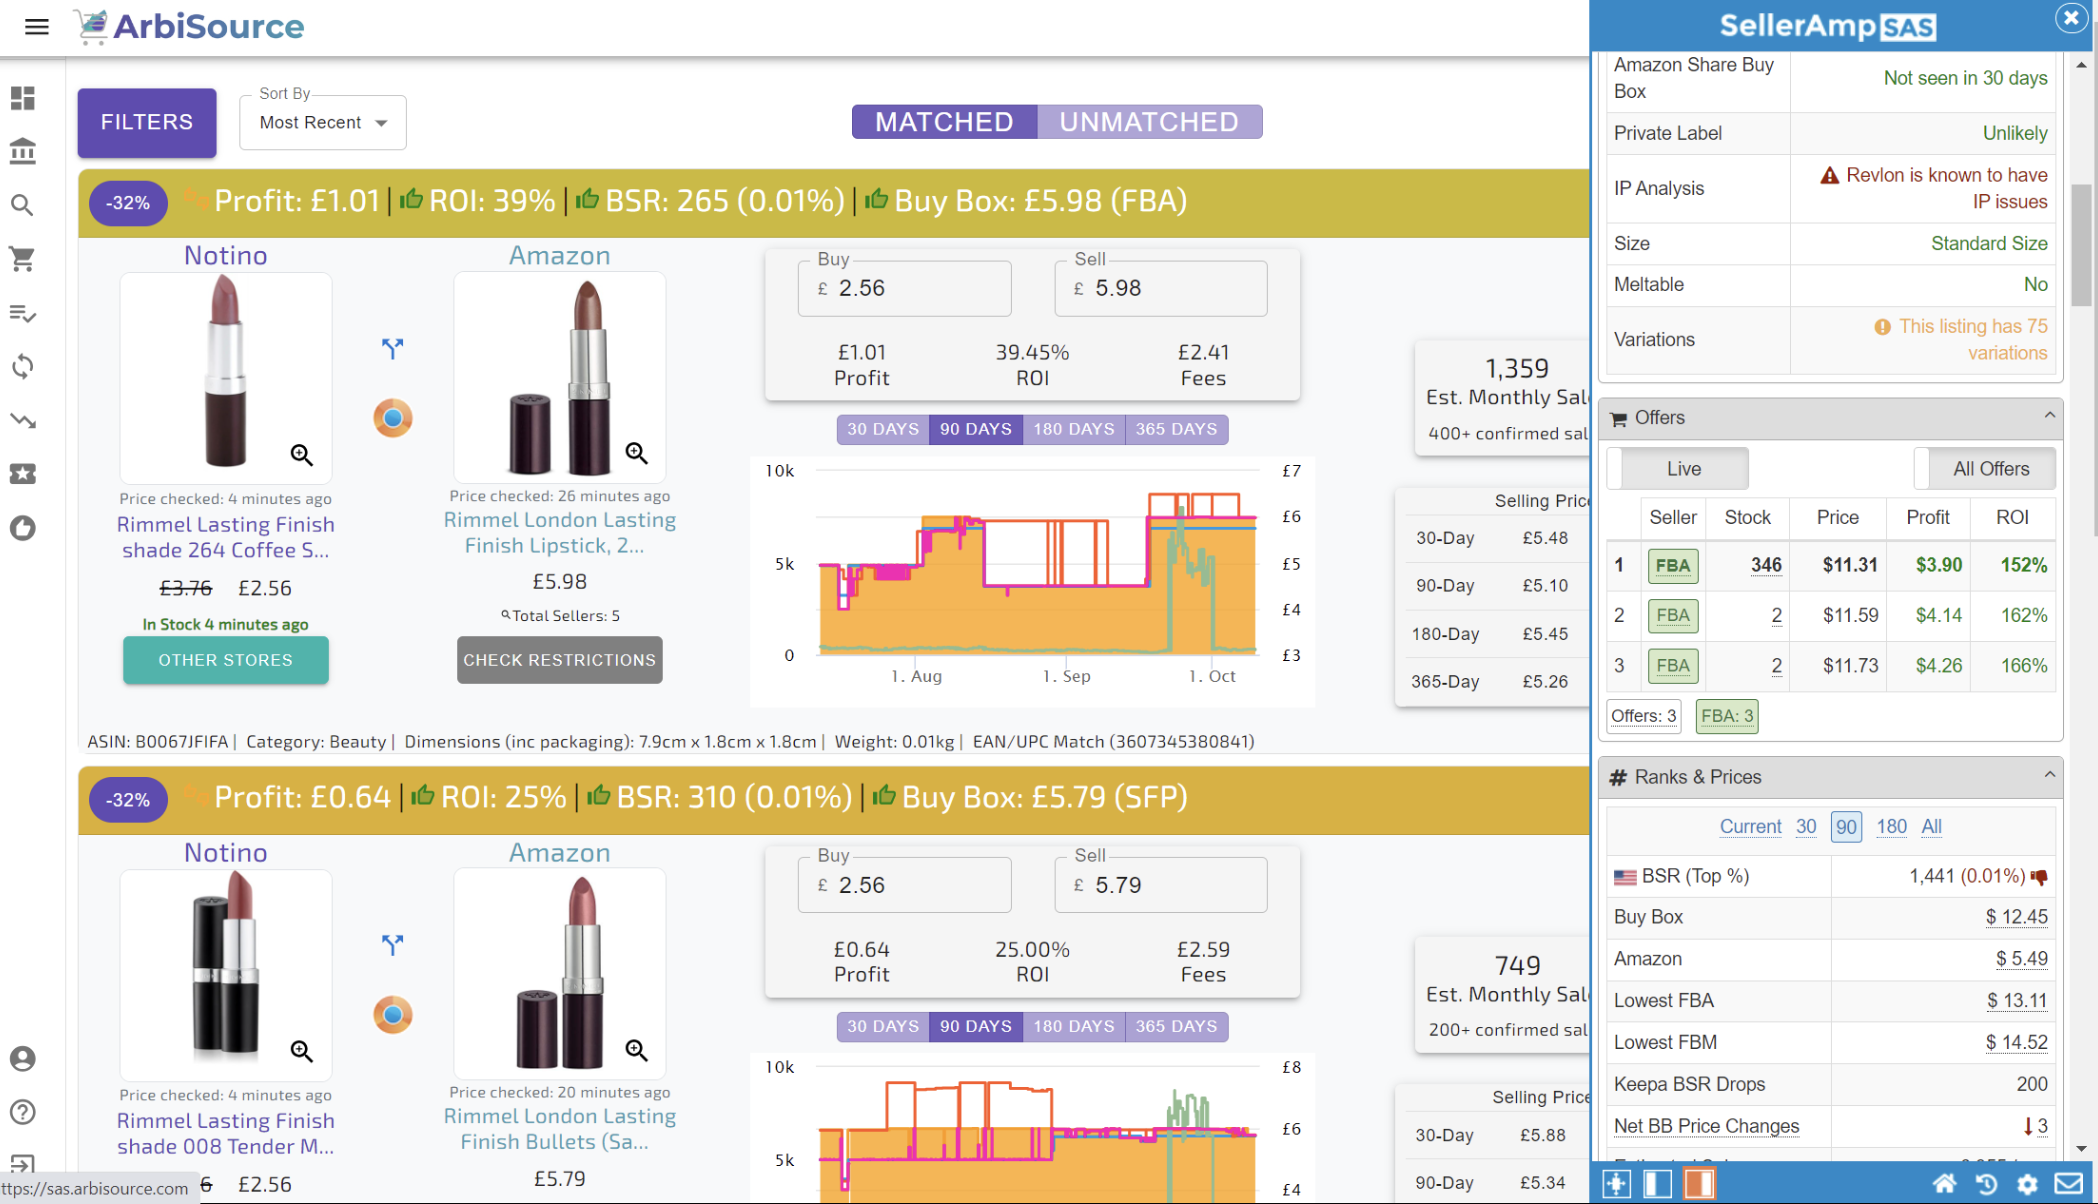This screenshot has width=2098, height=1204.
Task: Open the account profile icon in sidebar
Action: point(23,1059)
